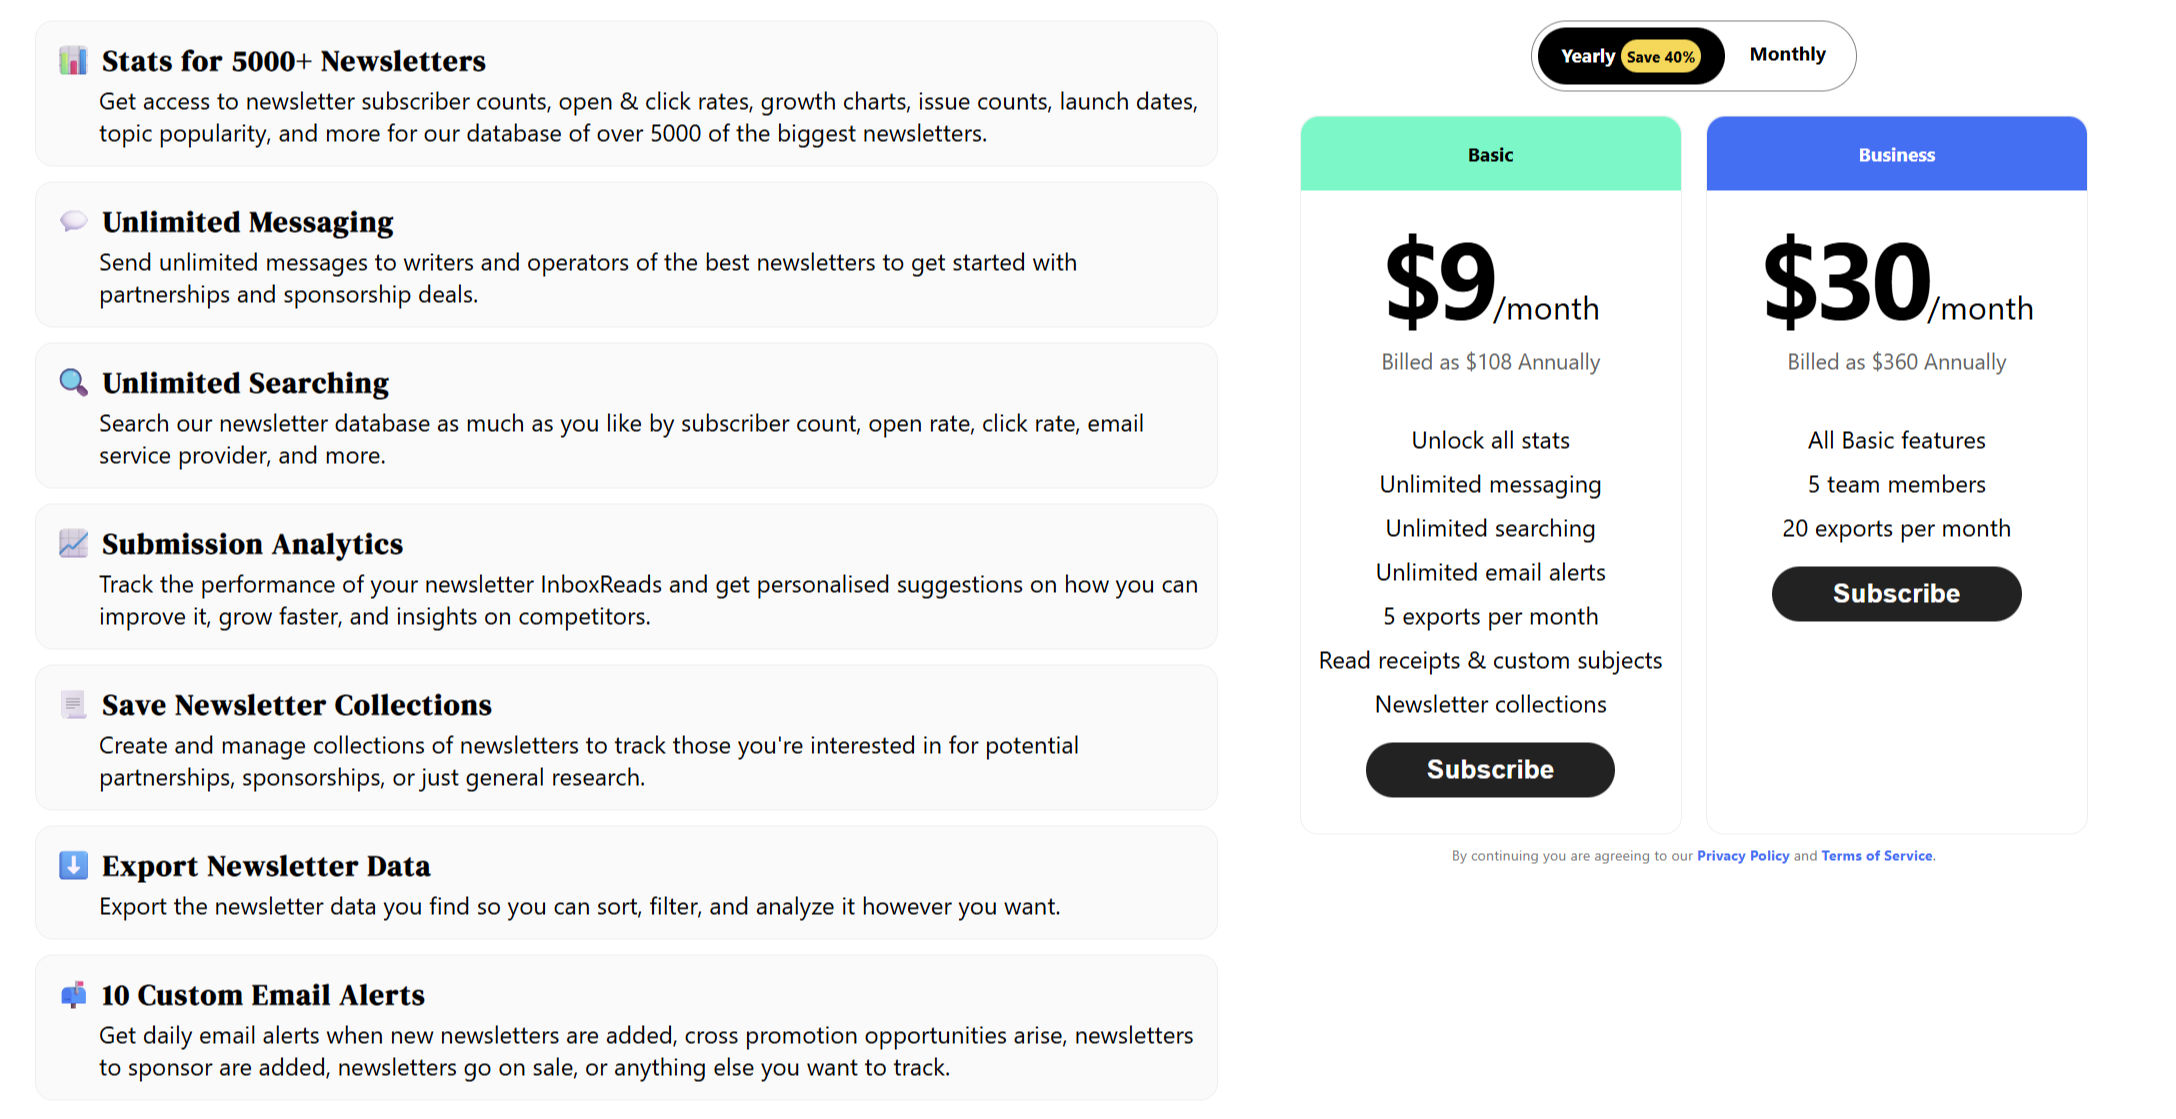Subscribe to the Business plan
The height and width of the screenshot is (1119, 2176).
(x=1896, y=593)
